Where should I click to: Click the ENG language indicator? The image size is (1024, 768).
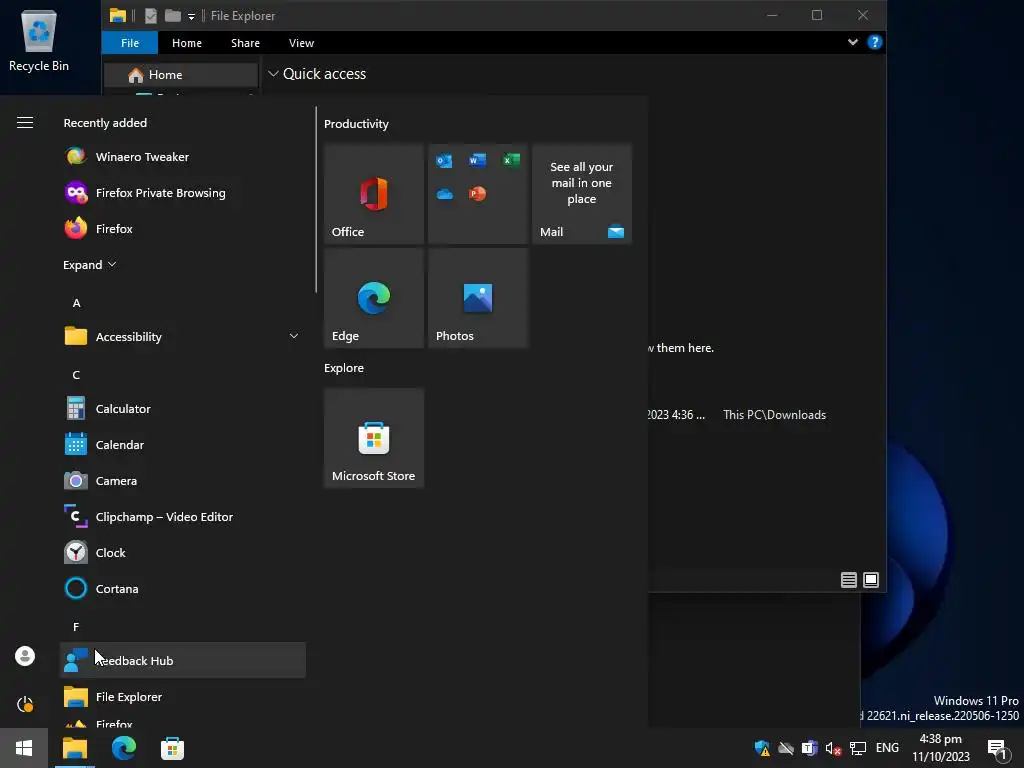(x=888, y=748)
